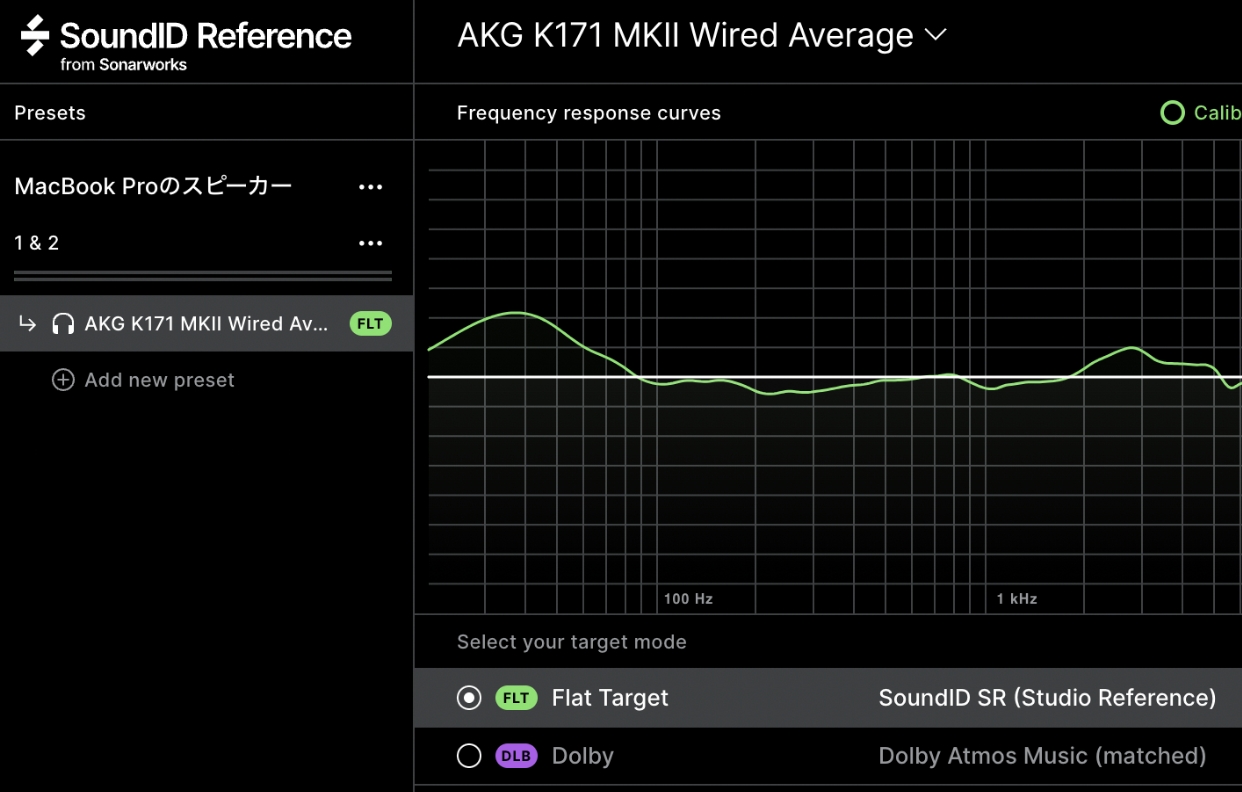Screen dimensions: 1242x792
Task: Click the SoundID Reference logo icon
Action: pos(35,36)
